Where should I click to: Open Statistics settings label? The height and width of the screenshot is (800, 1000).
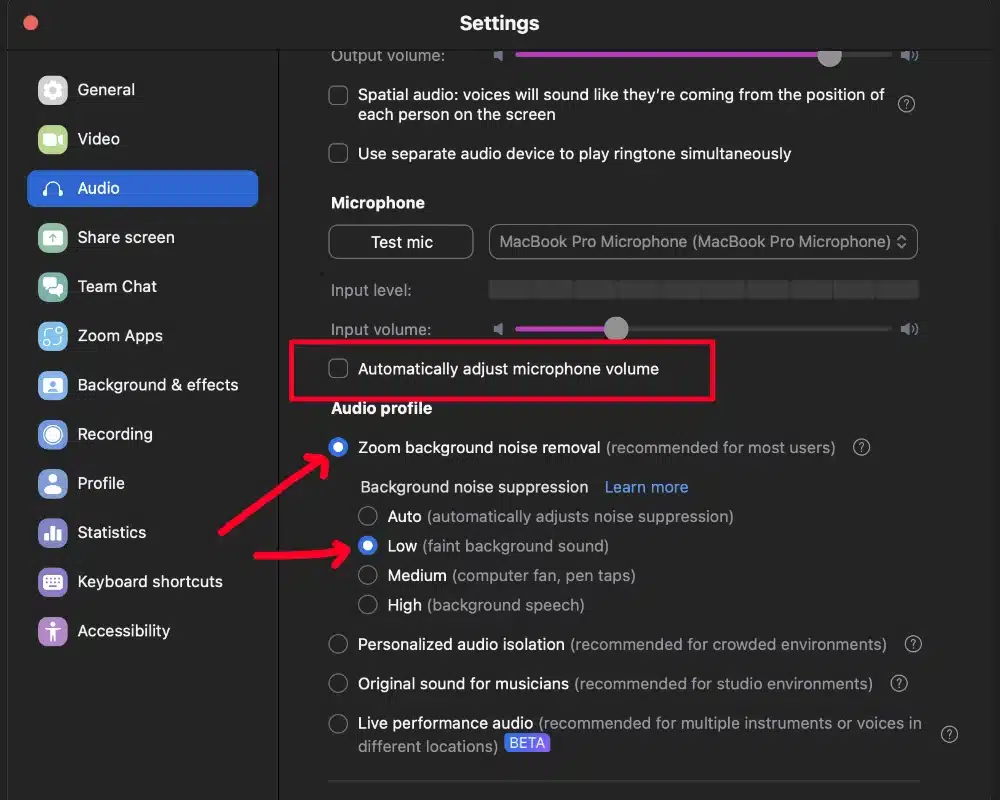[x=112, y=533]
